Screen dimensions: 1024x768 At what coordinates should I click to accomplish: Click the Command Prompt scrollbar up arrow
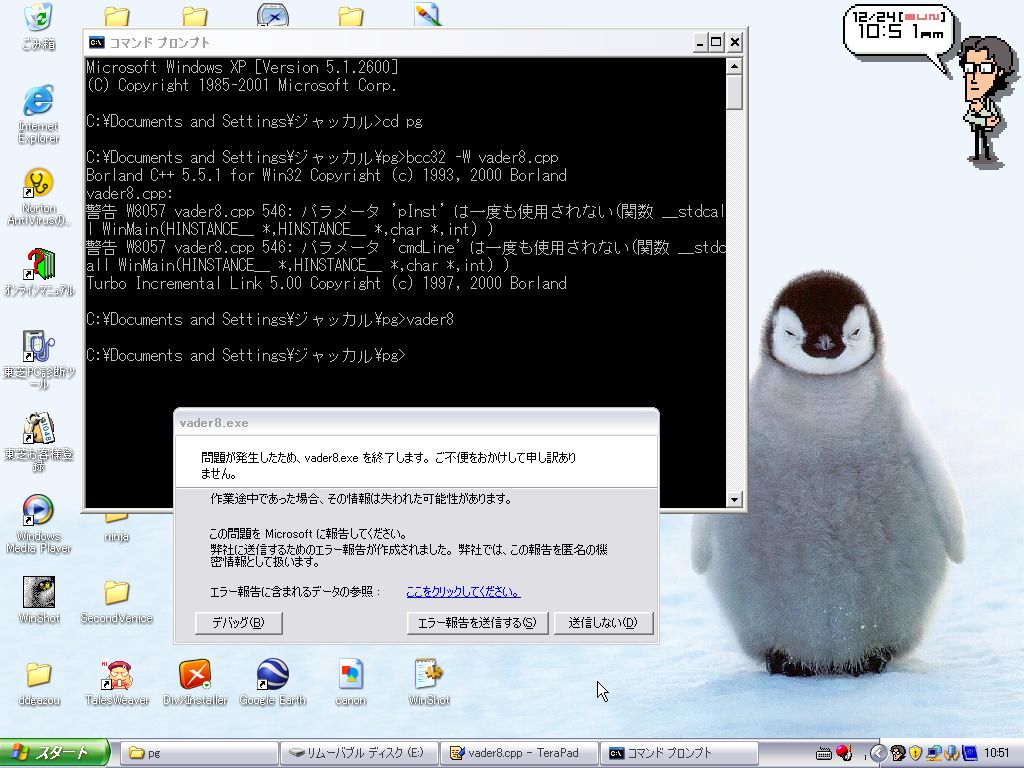734,66
